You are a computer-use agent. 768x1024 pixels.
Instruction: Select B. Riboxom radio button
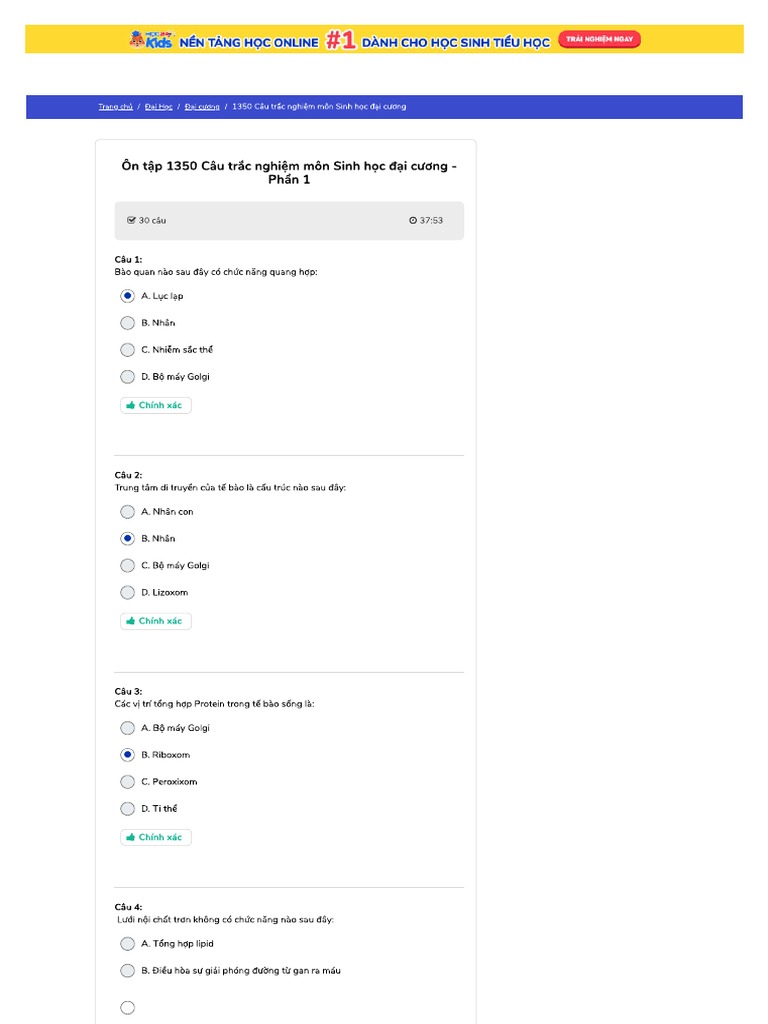[x=128, y=755]
